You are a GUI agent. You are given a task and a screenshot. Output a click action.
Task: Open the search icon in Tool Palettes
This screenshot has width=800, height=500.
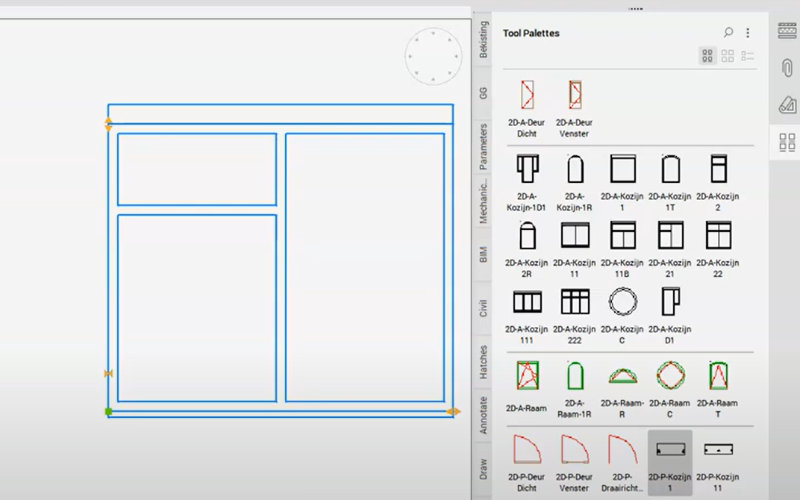[728, 33]
